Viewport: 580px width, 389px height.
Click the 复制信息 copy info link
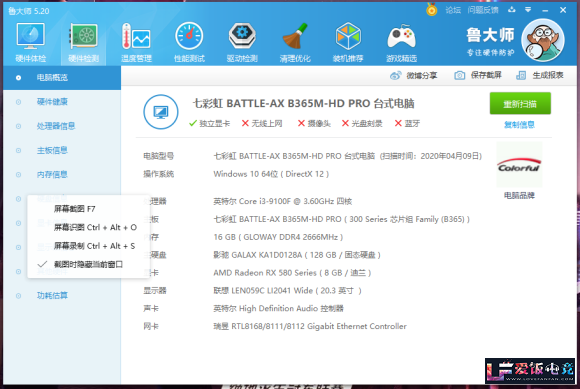coord(519,125)
